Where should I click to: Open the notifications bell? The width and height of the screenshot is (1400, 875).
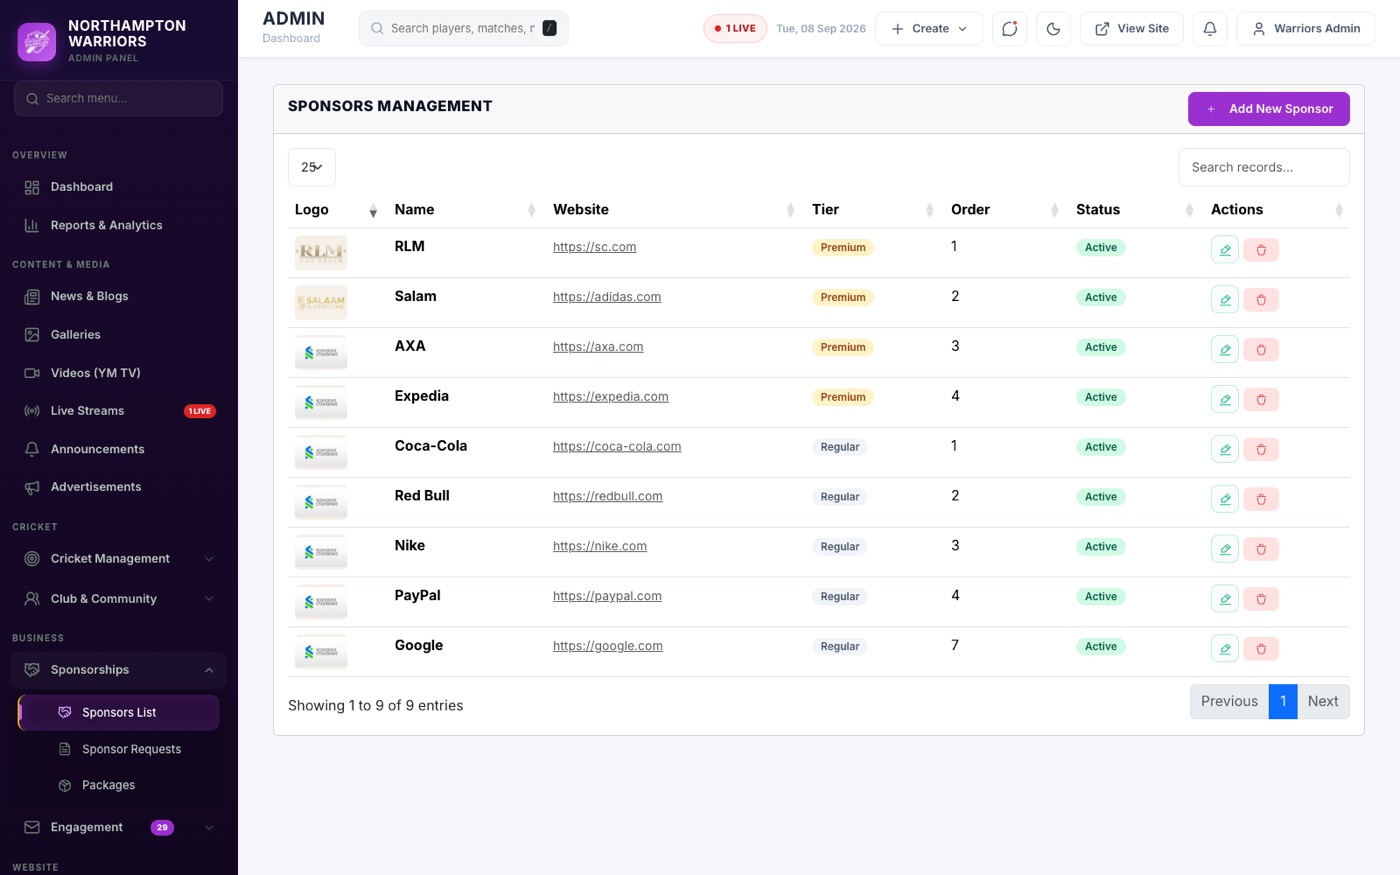click(x=1209, y=29)
